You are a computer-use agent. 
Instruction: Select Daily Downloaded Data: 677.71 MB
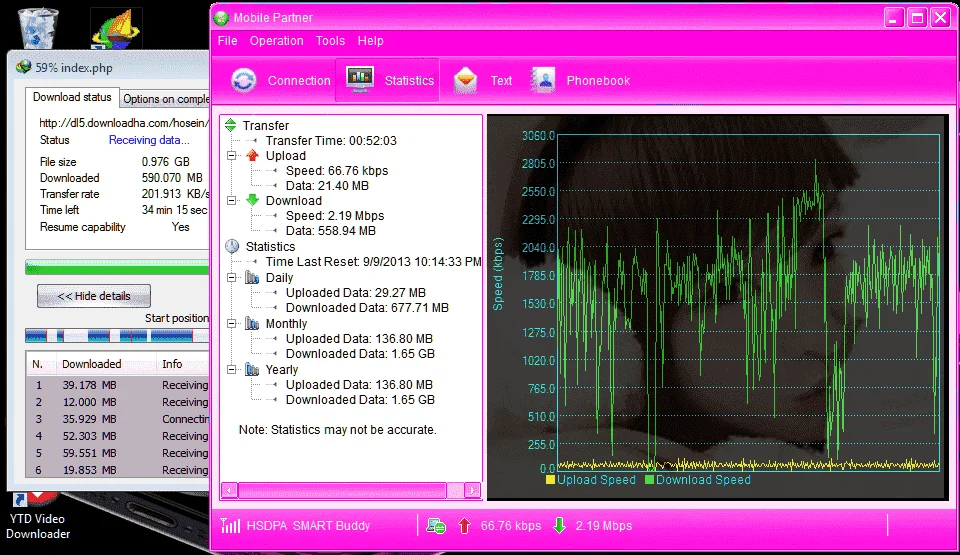pos(367,308)
